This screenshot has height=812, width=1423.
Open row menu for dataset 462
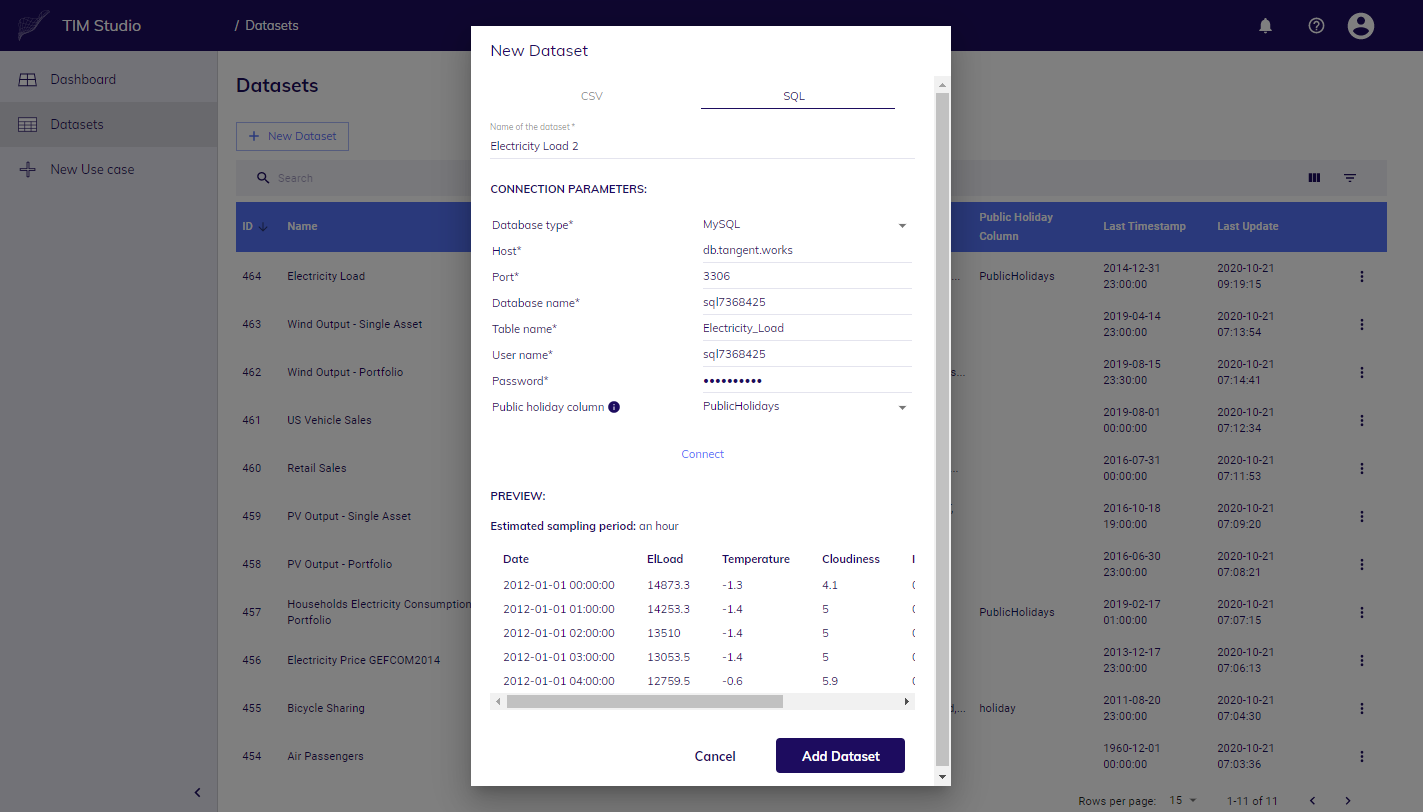1361,373
